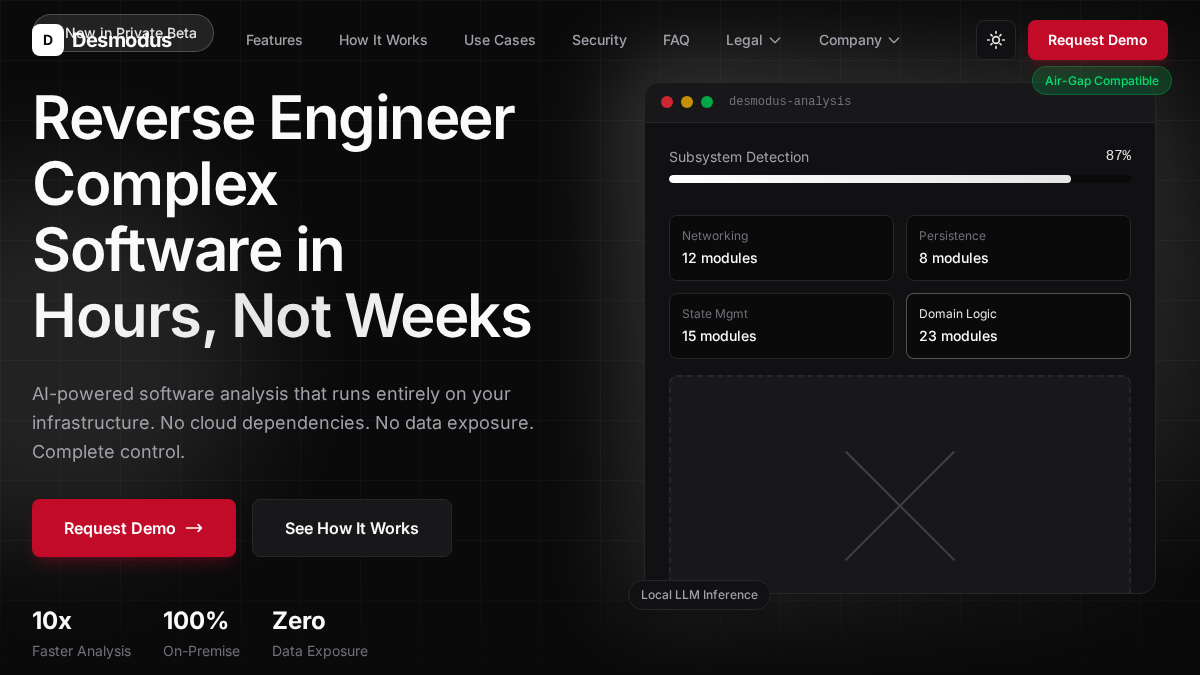The height and width of the screenshot is (675, 1200).
Task: Select the Persistence 8 modules card
Action: [1018, 248]
